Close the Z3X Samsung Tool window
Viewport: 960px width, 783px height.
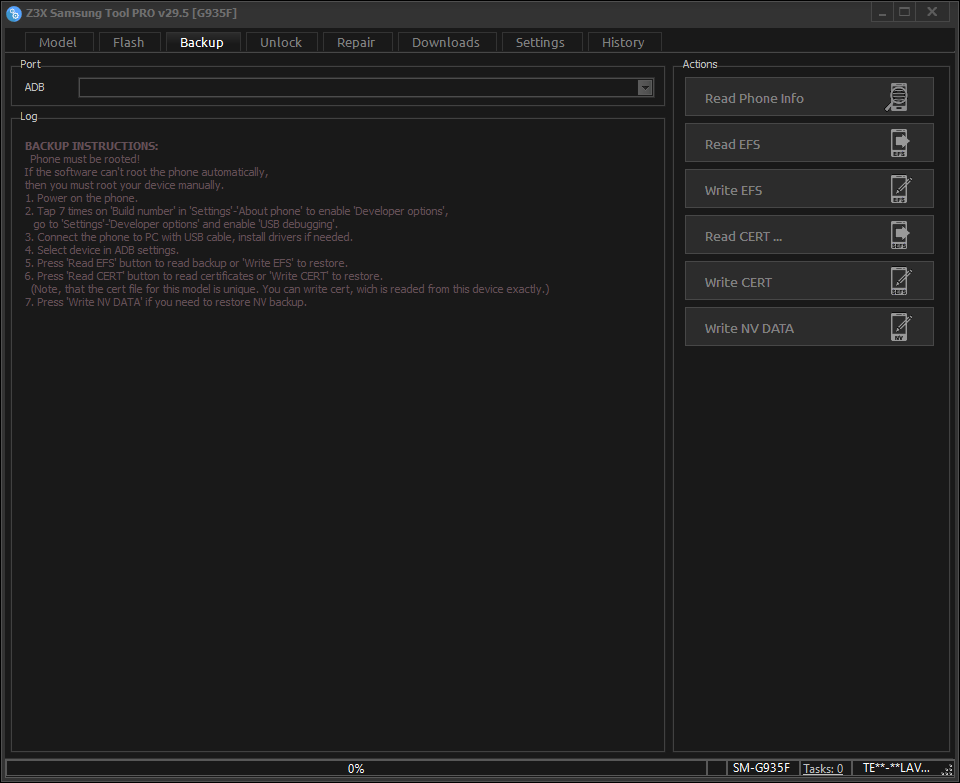pos(932,12)
